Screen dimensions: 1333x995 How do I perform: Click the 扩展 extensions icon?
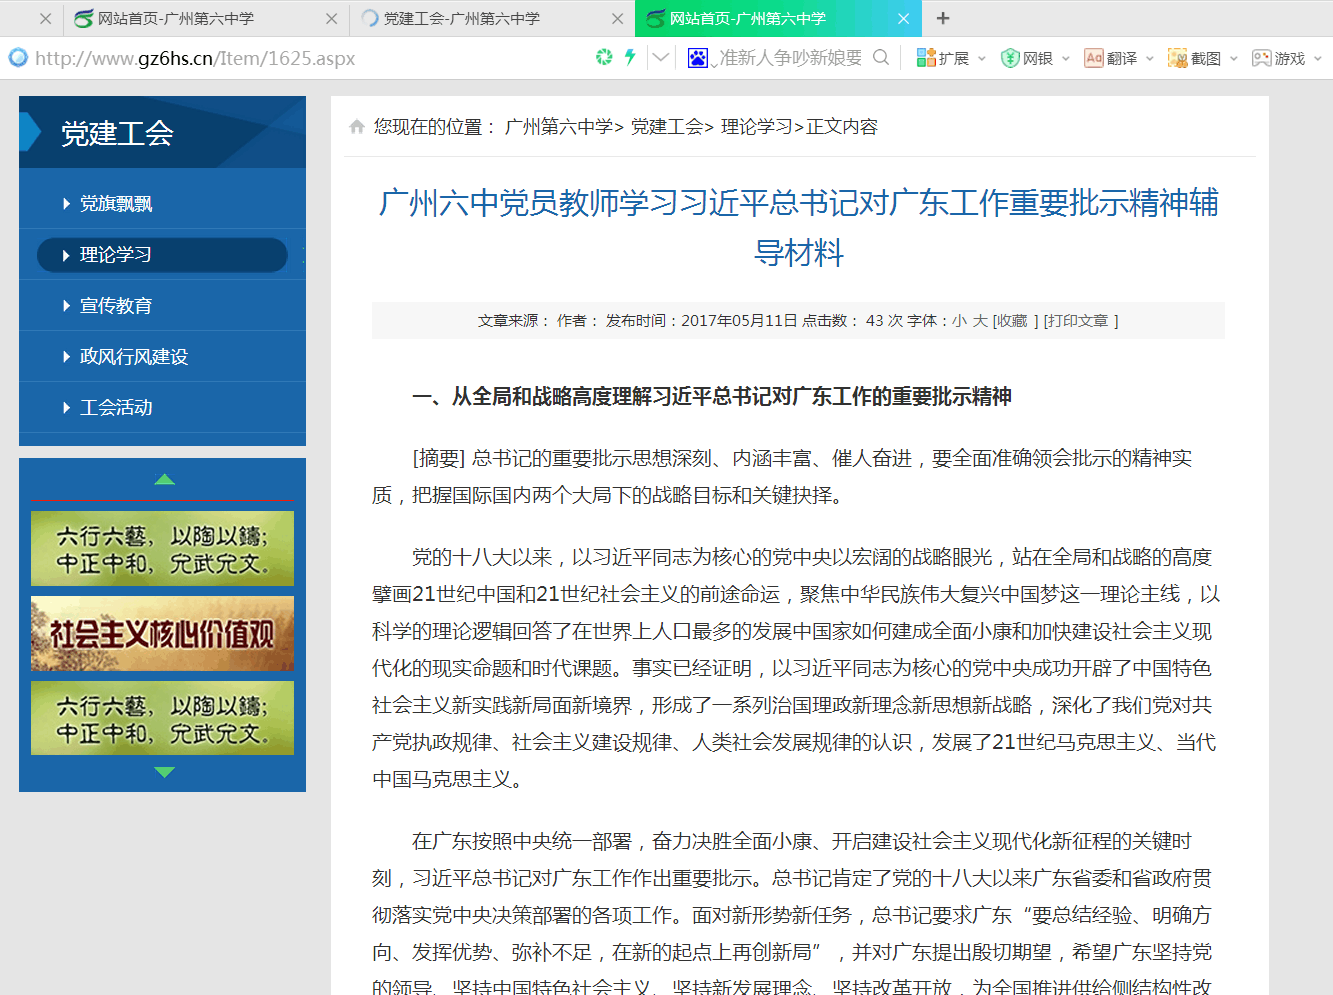click(x=926, y=58)
